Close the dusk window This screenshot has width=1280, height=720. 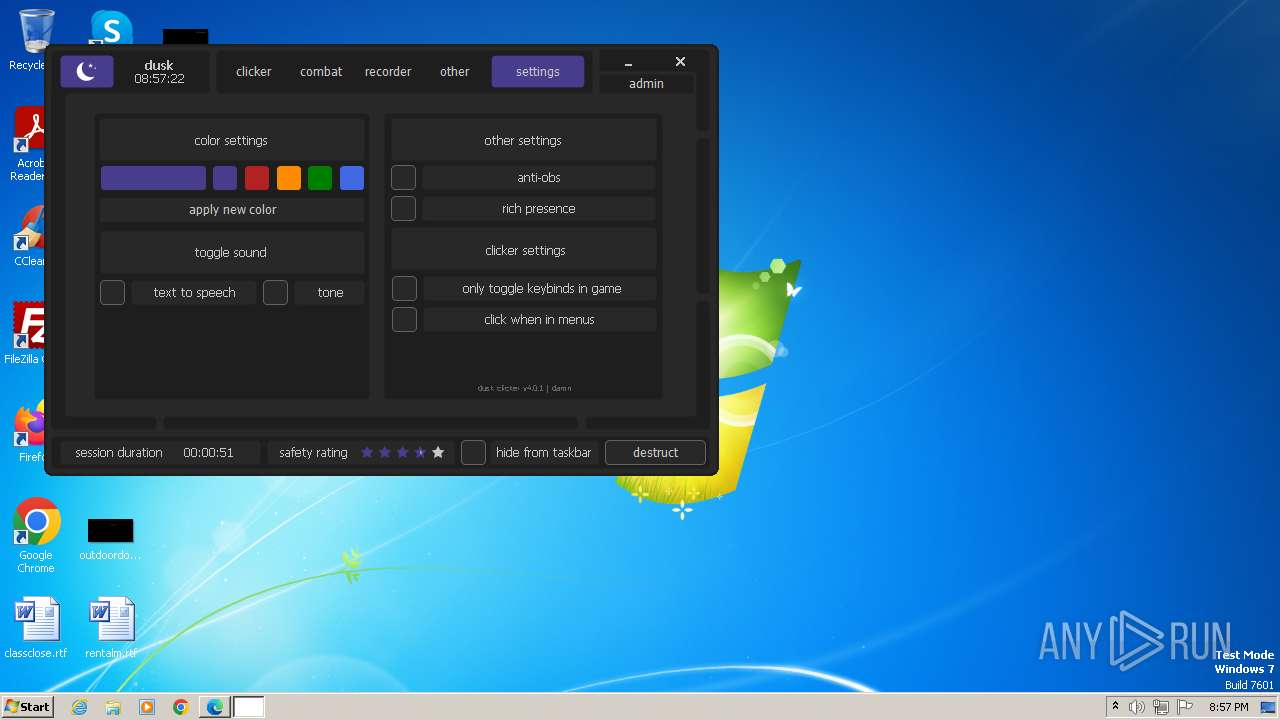coord(680,62)
